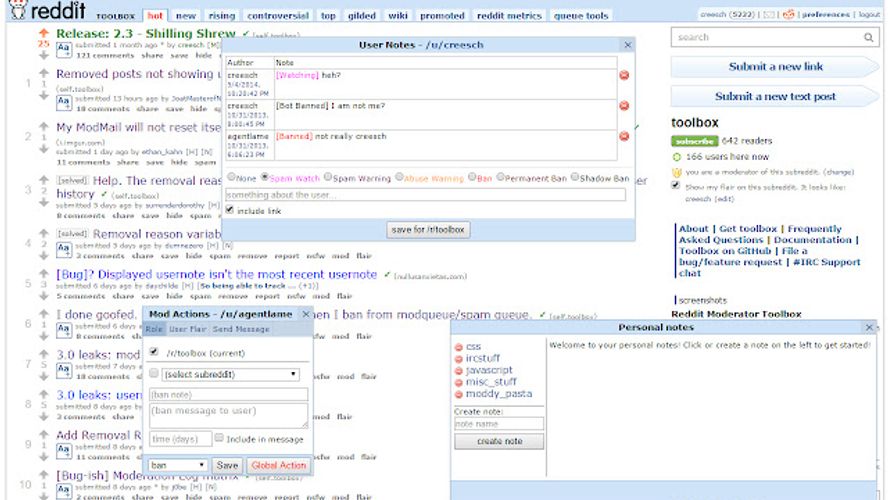Select the Spam Watch radio button
This screenshot has height=500, width=888.
point(264,177)
